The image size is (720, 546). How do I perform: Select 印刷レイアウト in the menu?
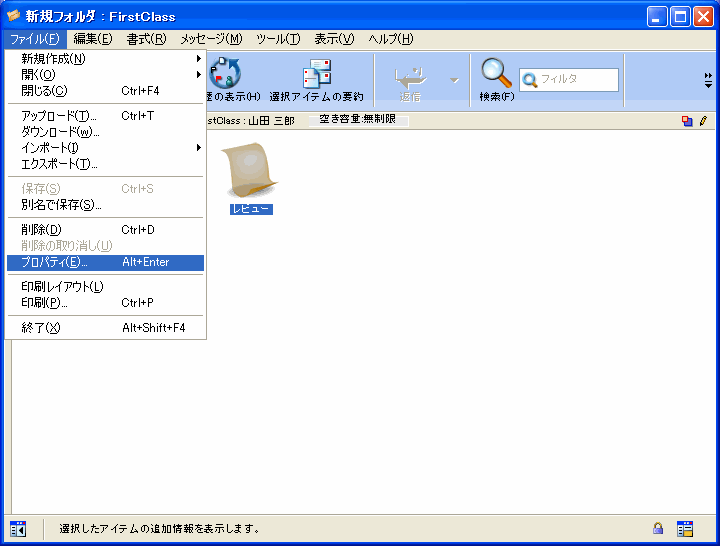[63, 287]
